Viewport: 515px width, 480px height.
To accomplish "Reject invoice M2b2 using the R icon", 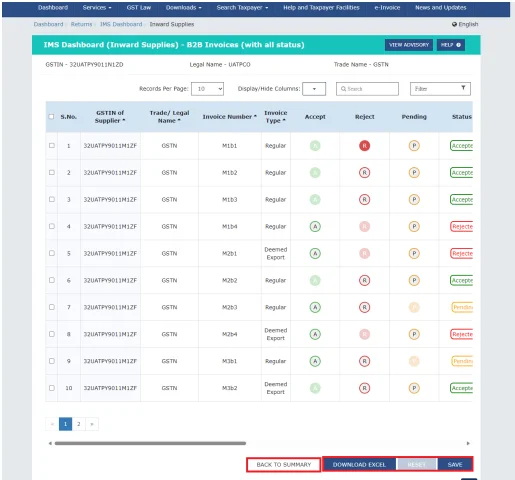I will click(364, 281).
